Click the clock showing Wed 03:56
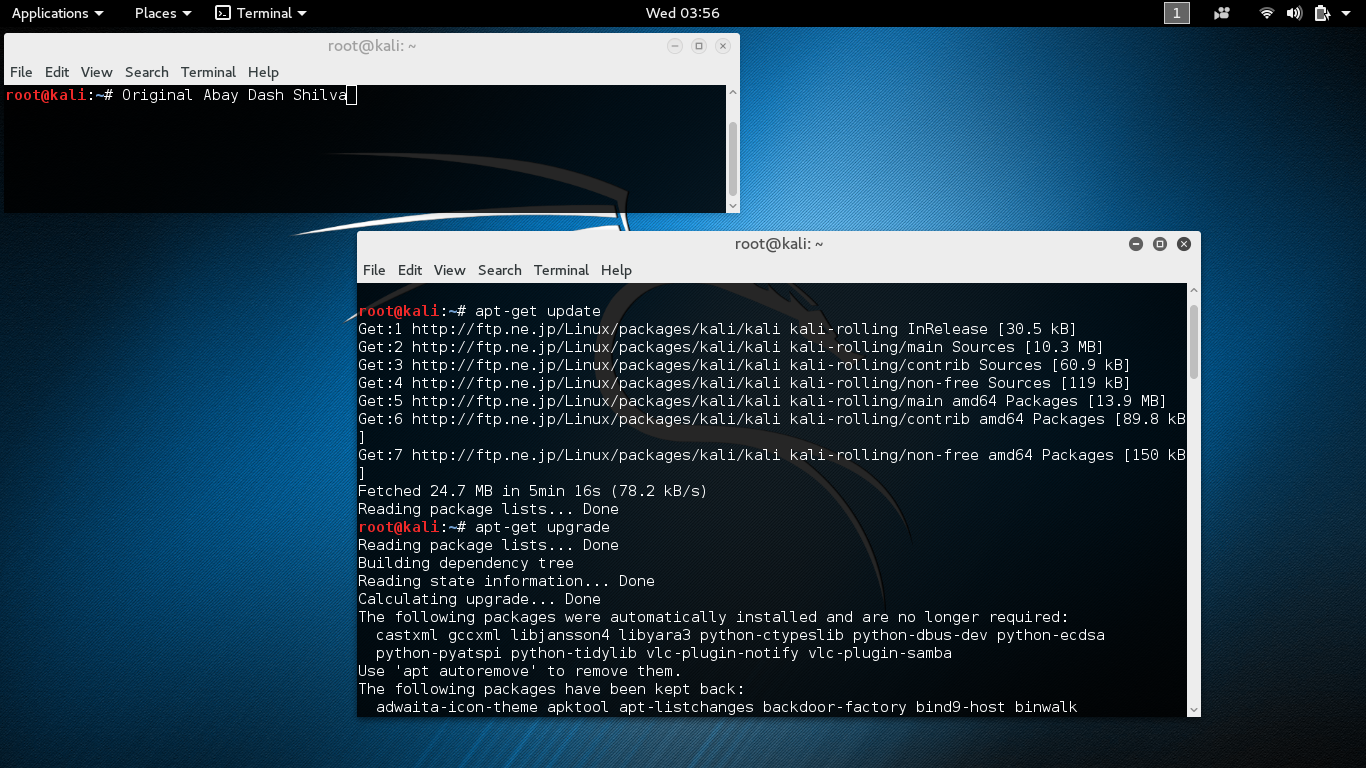This screenshot has width=1366, height=768. click(x=683, y=13)
